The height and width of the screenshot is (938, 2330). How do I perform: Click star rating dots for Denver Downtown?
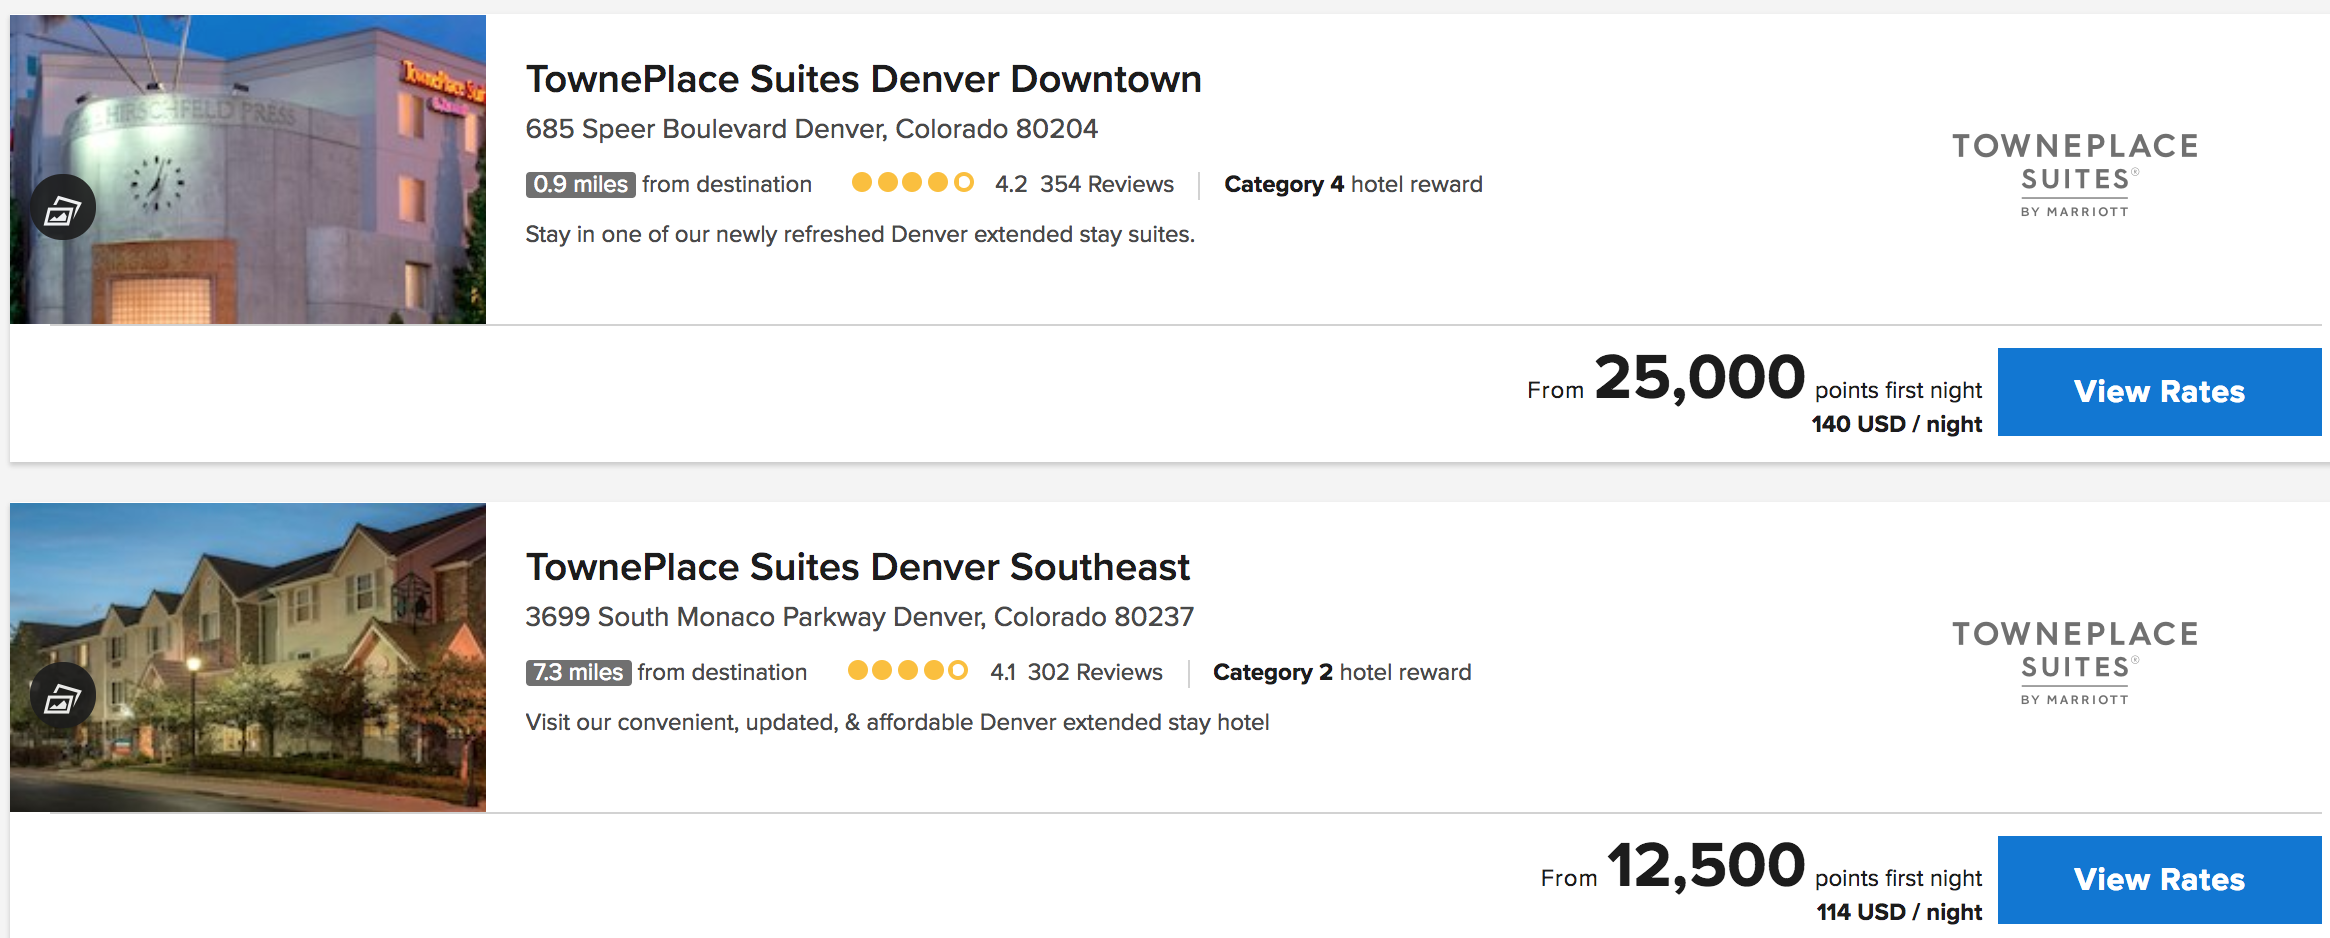click(x=912, y=183)
